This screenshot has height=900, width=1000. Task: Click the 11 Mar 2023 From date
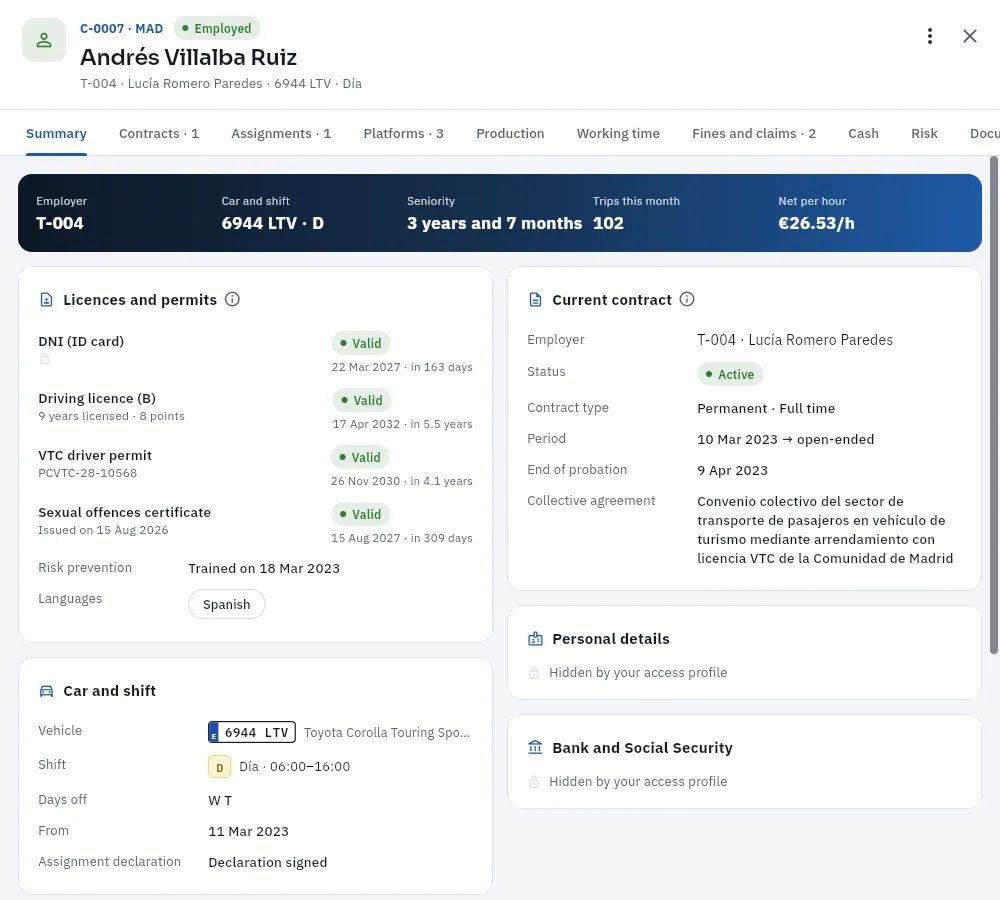(x=248, y=831)
